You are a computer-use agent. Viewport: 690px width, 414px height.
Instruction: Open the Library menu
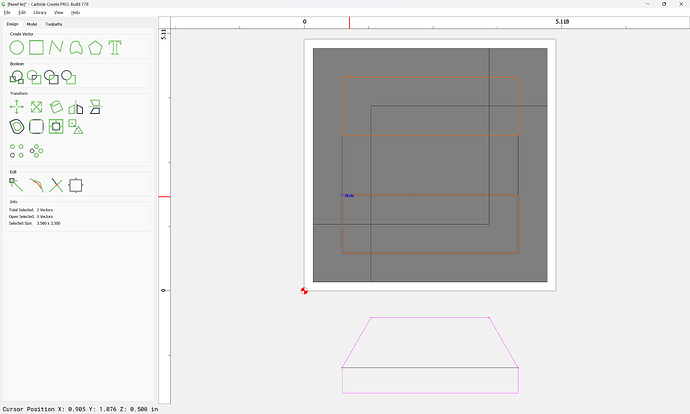click(40, 12)
